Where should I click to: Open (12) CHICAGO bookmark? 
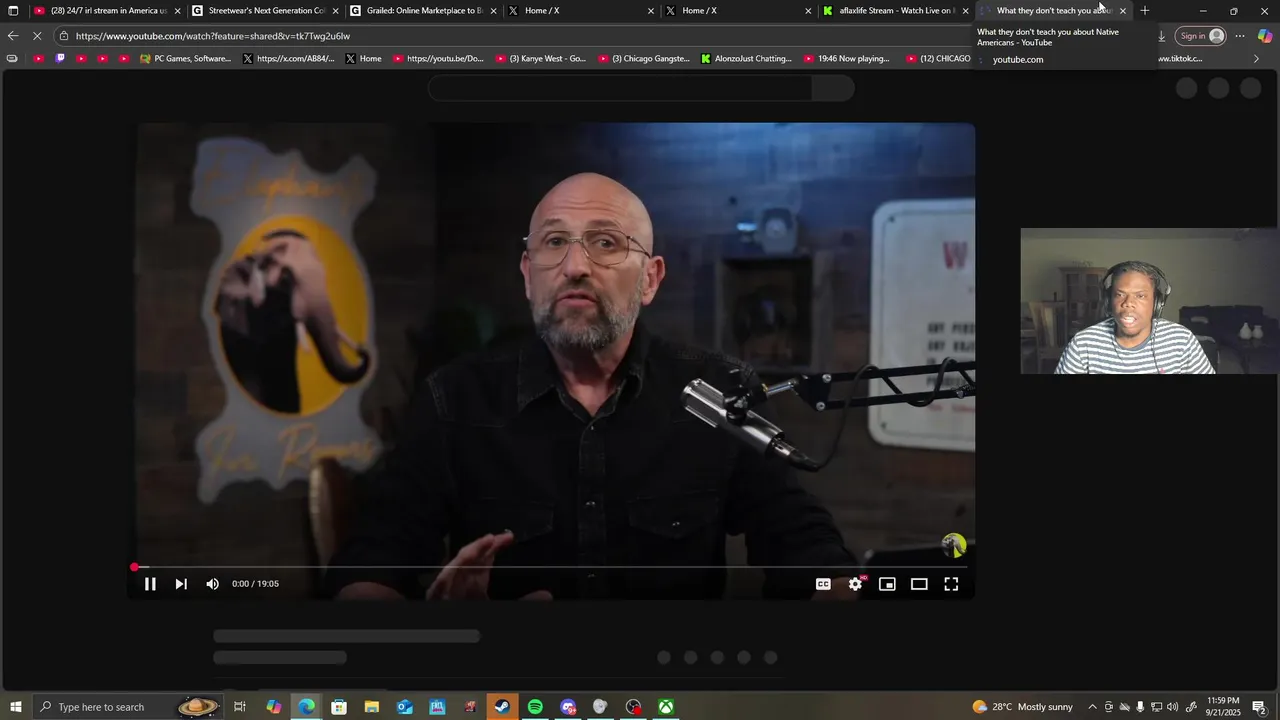(x=938, y=59)
